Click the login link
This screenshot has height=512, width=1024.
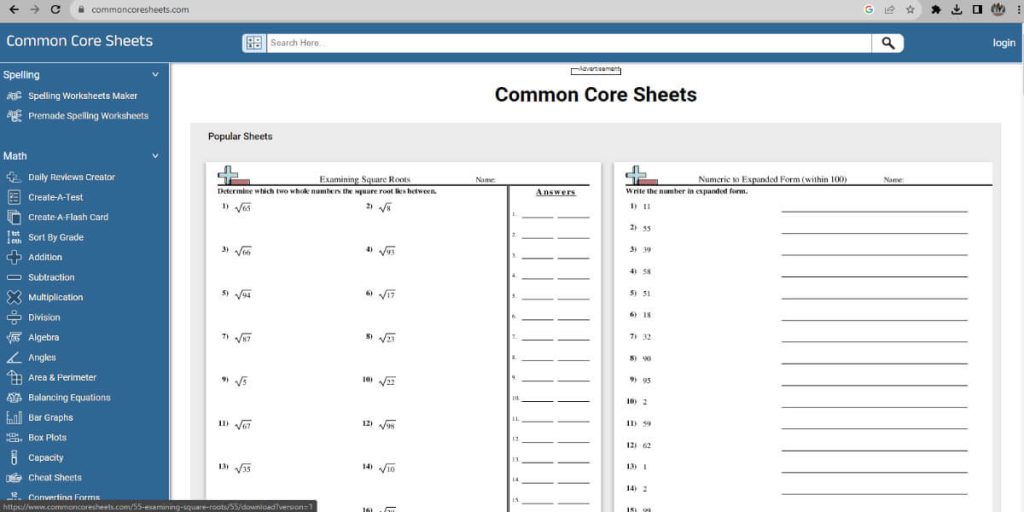(1004, 43)
